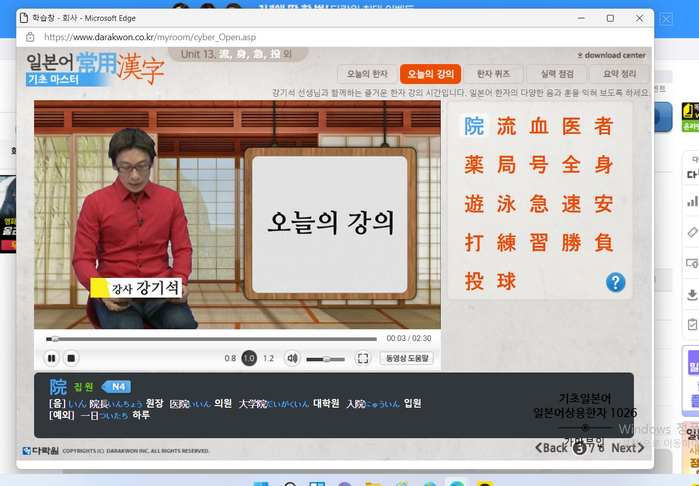Select the kanji 者
Screen dimensions: 699x486
pyautogui.click(x=603, y=126)
